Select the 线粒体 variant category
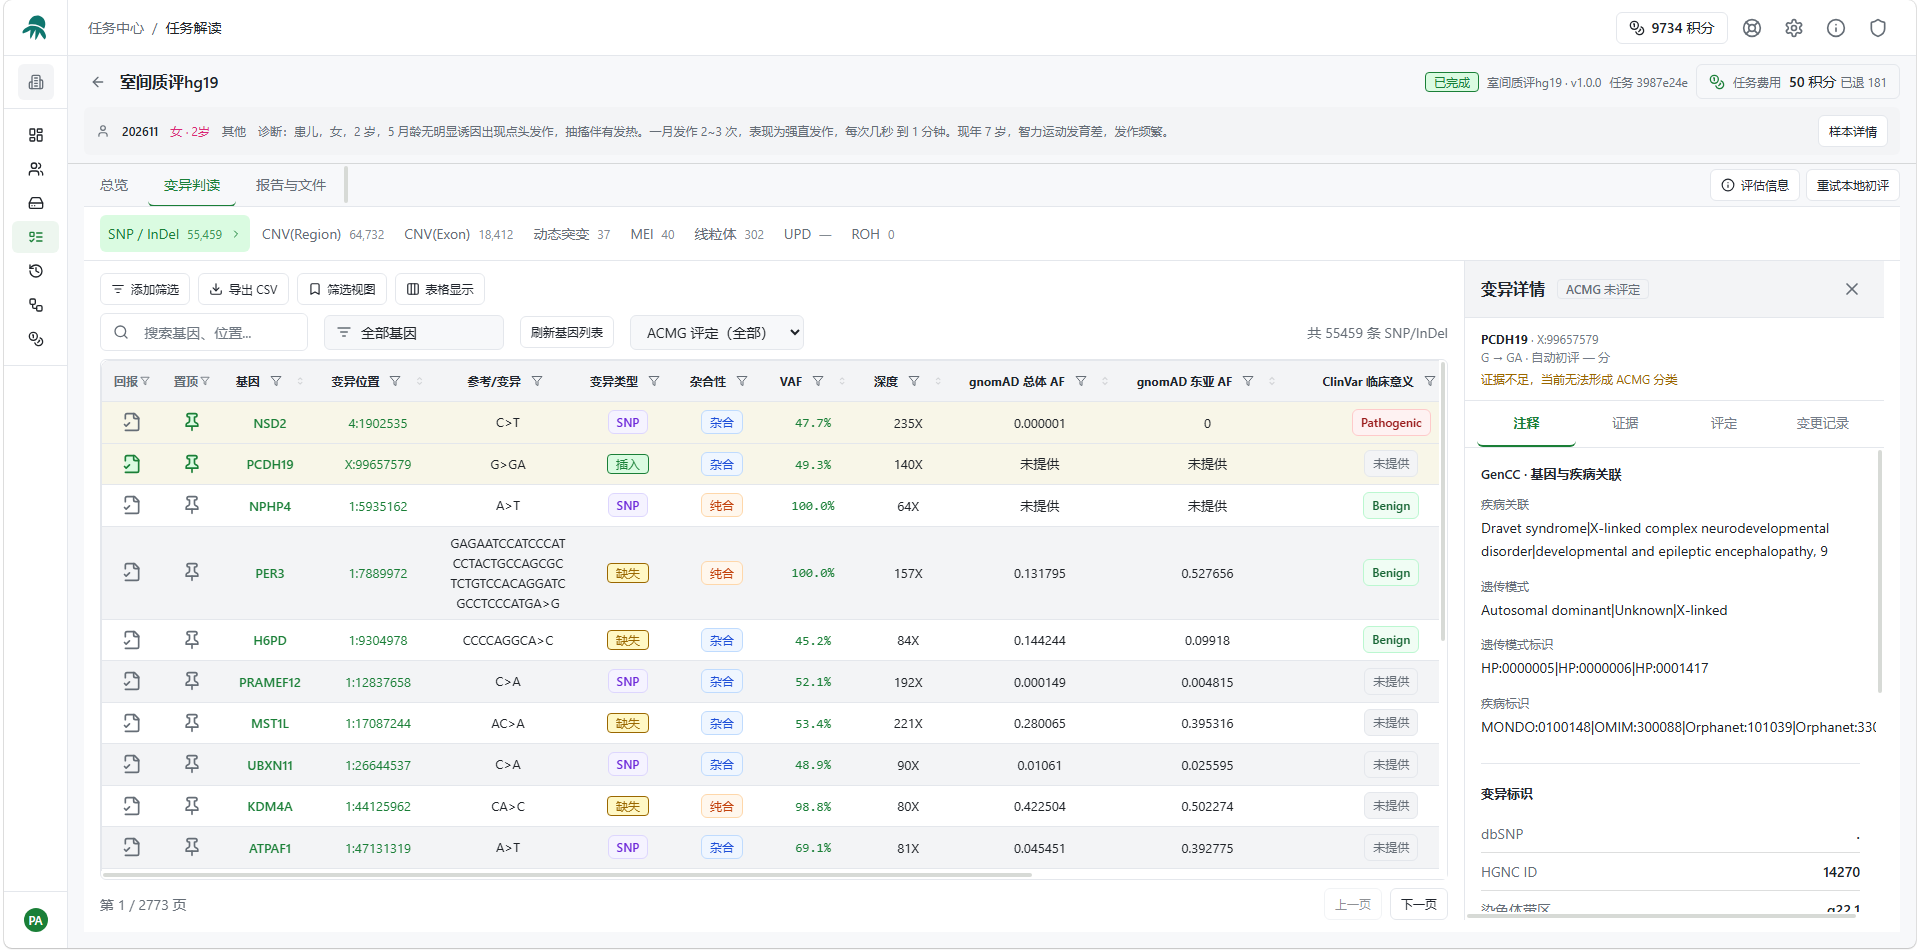Viewport: 1920px width, 952px height. (729, 234)
